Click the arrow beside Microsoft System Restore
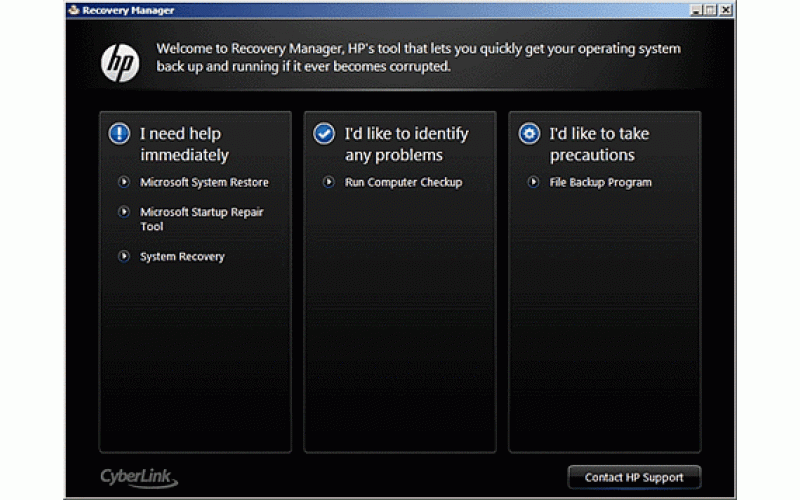This screenshot has height=500, width=800. click(x=124, y=182)
